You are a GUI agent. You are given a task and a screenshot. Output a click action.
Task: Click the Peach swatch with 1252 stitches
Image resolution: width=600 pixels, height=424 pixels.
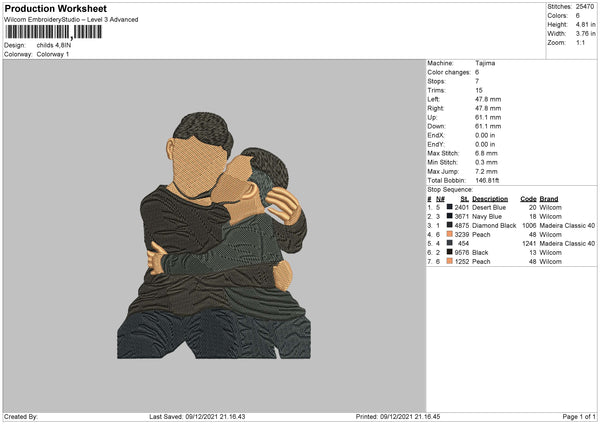pyautogui.click(x=450, y=261)
